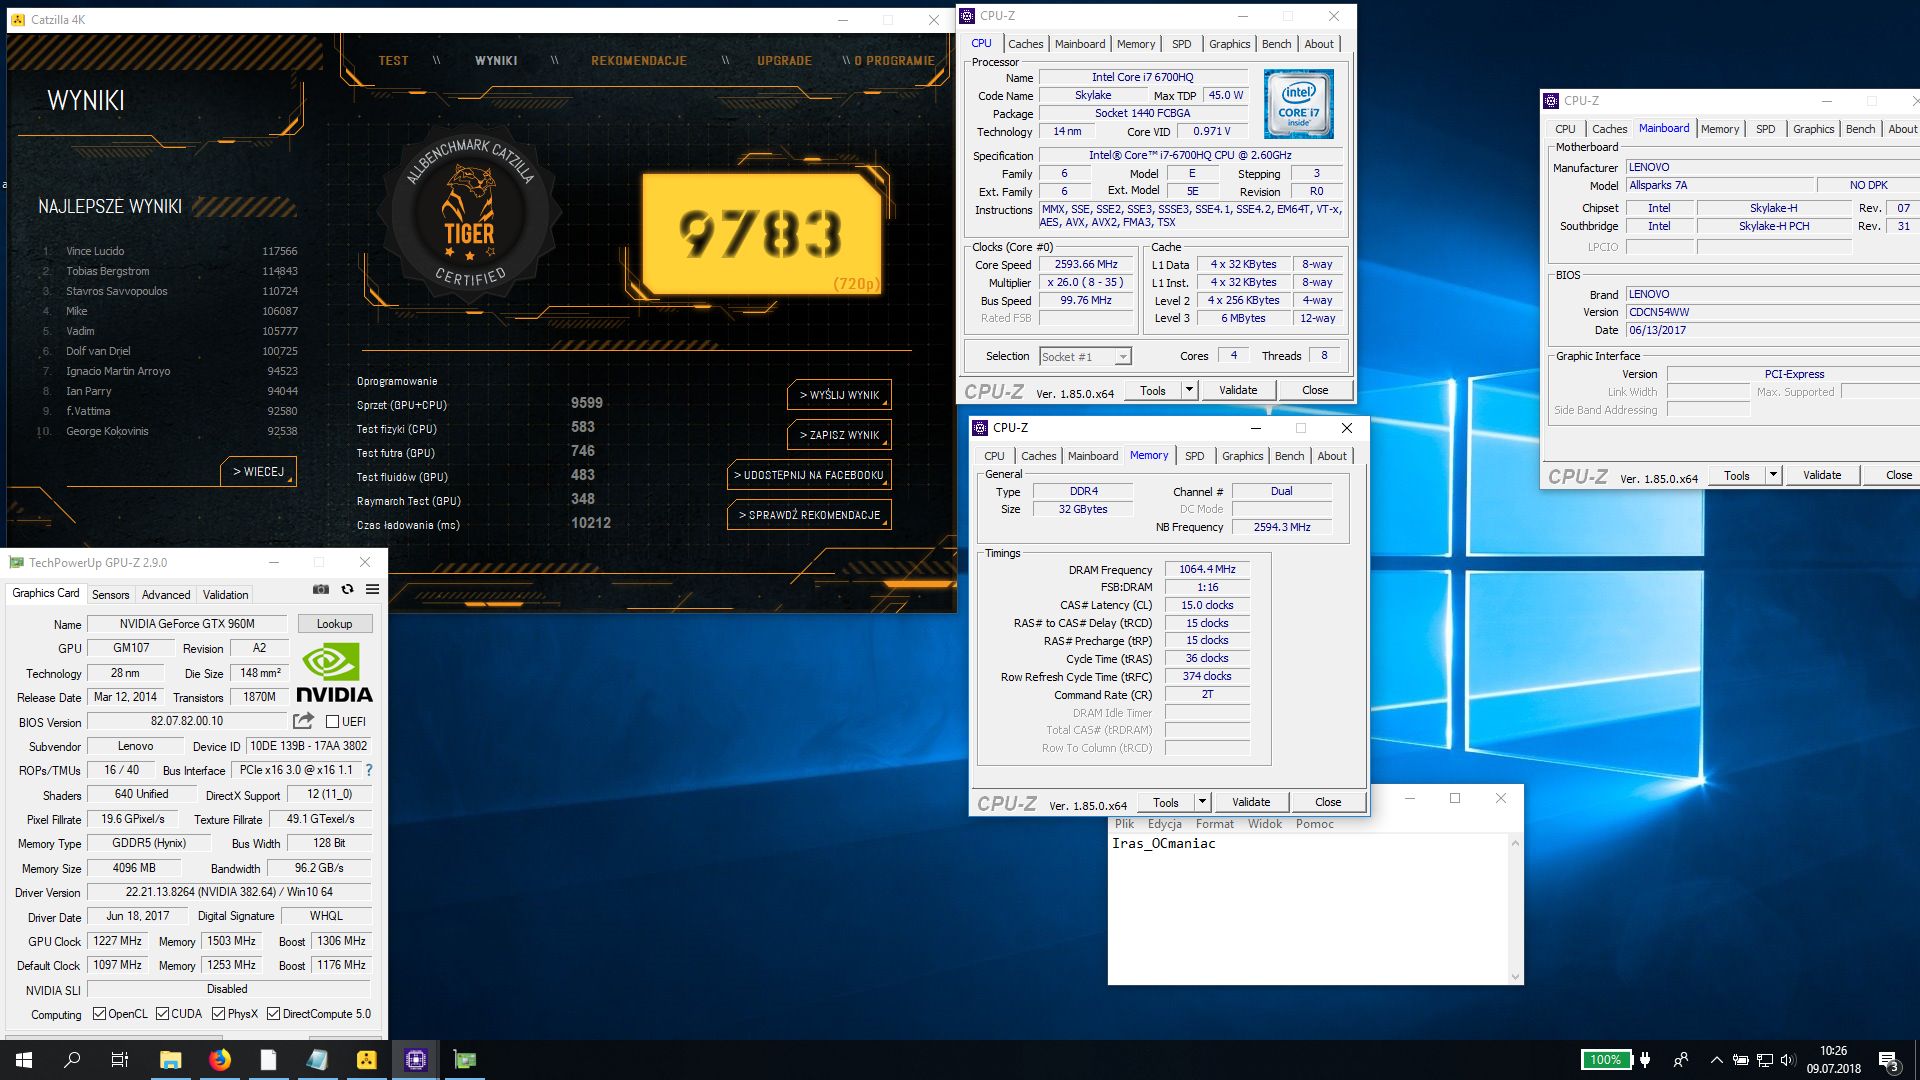
Task: Click the Bus Interface question mark
Action: pos(369,770)
